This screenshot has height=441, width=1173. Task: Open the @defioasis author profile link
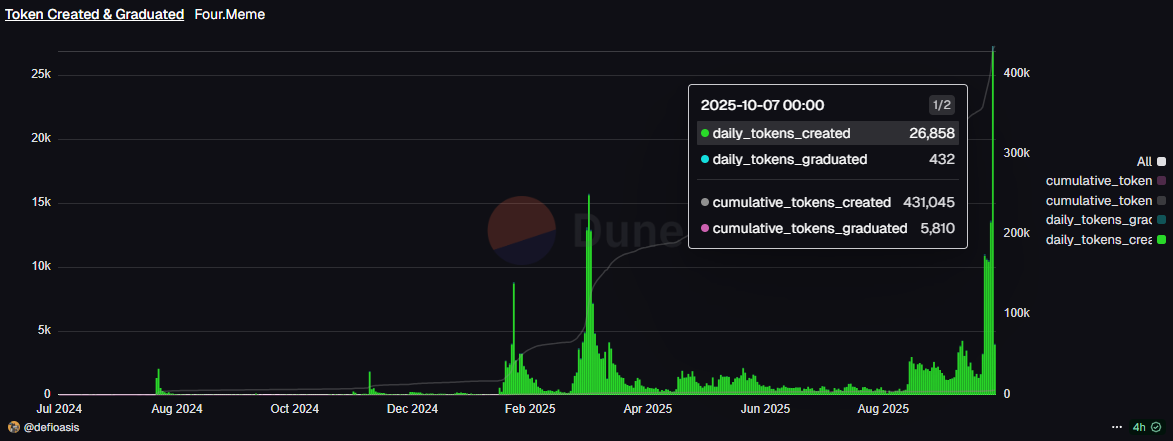click(x=50, y=427)
